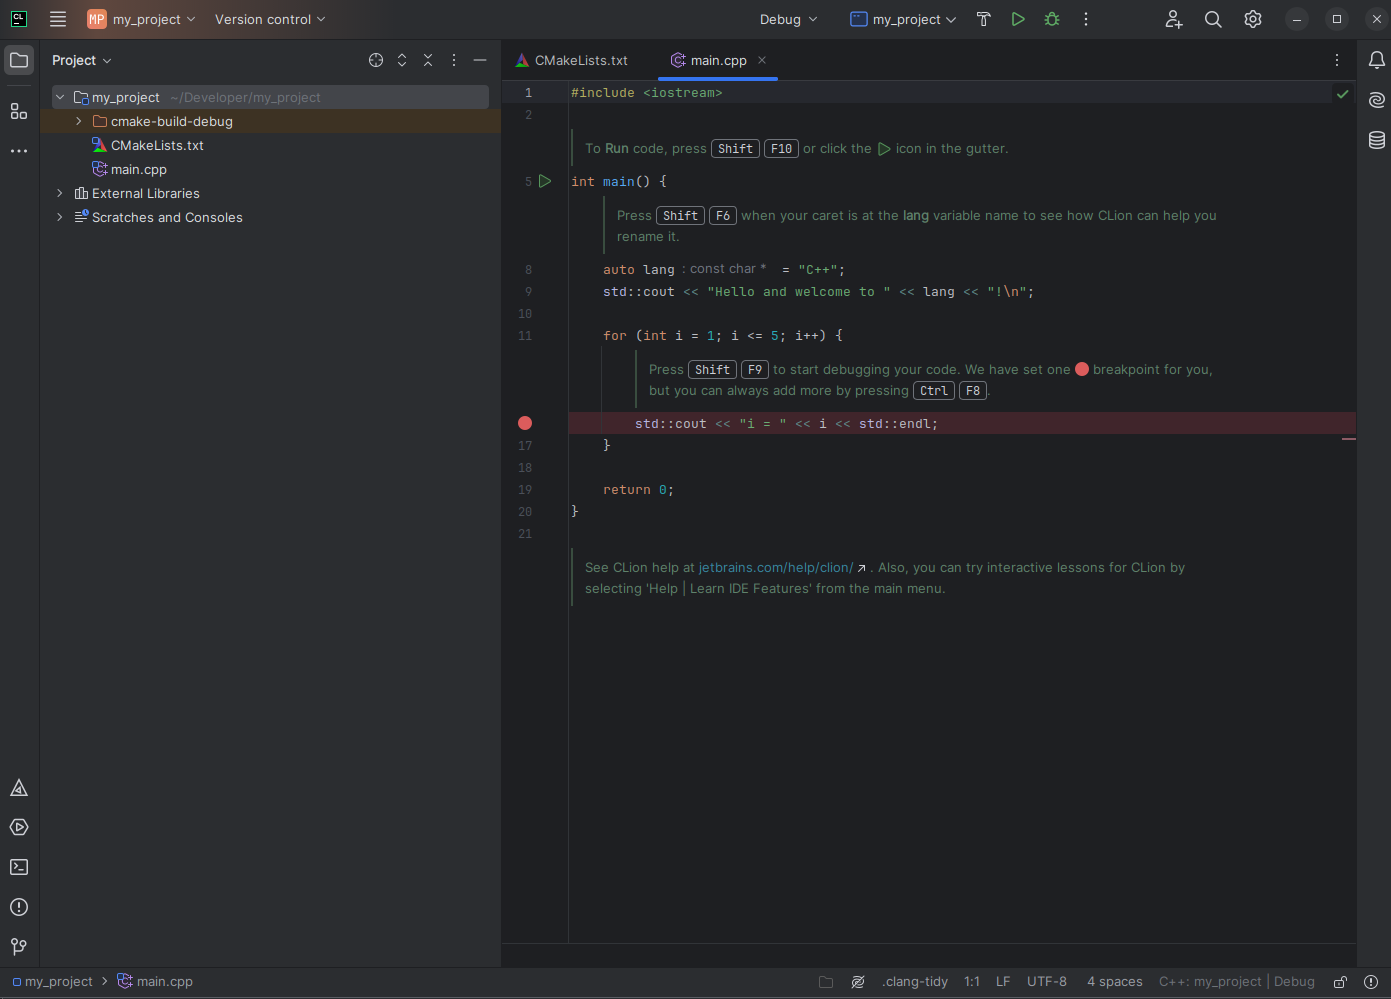Screen dimensions: 1391x999
Task: Run my_project with the green play button
Action: pyautogui.click(x=1018, y=19)
